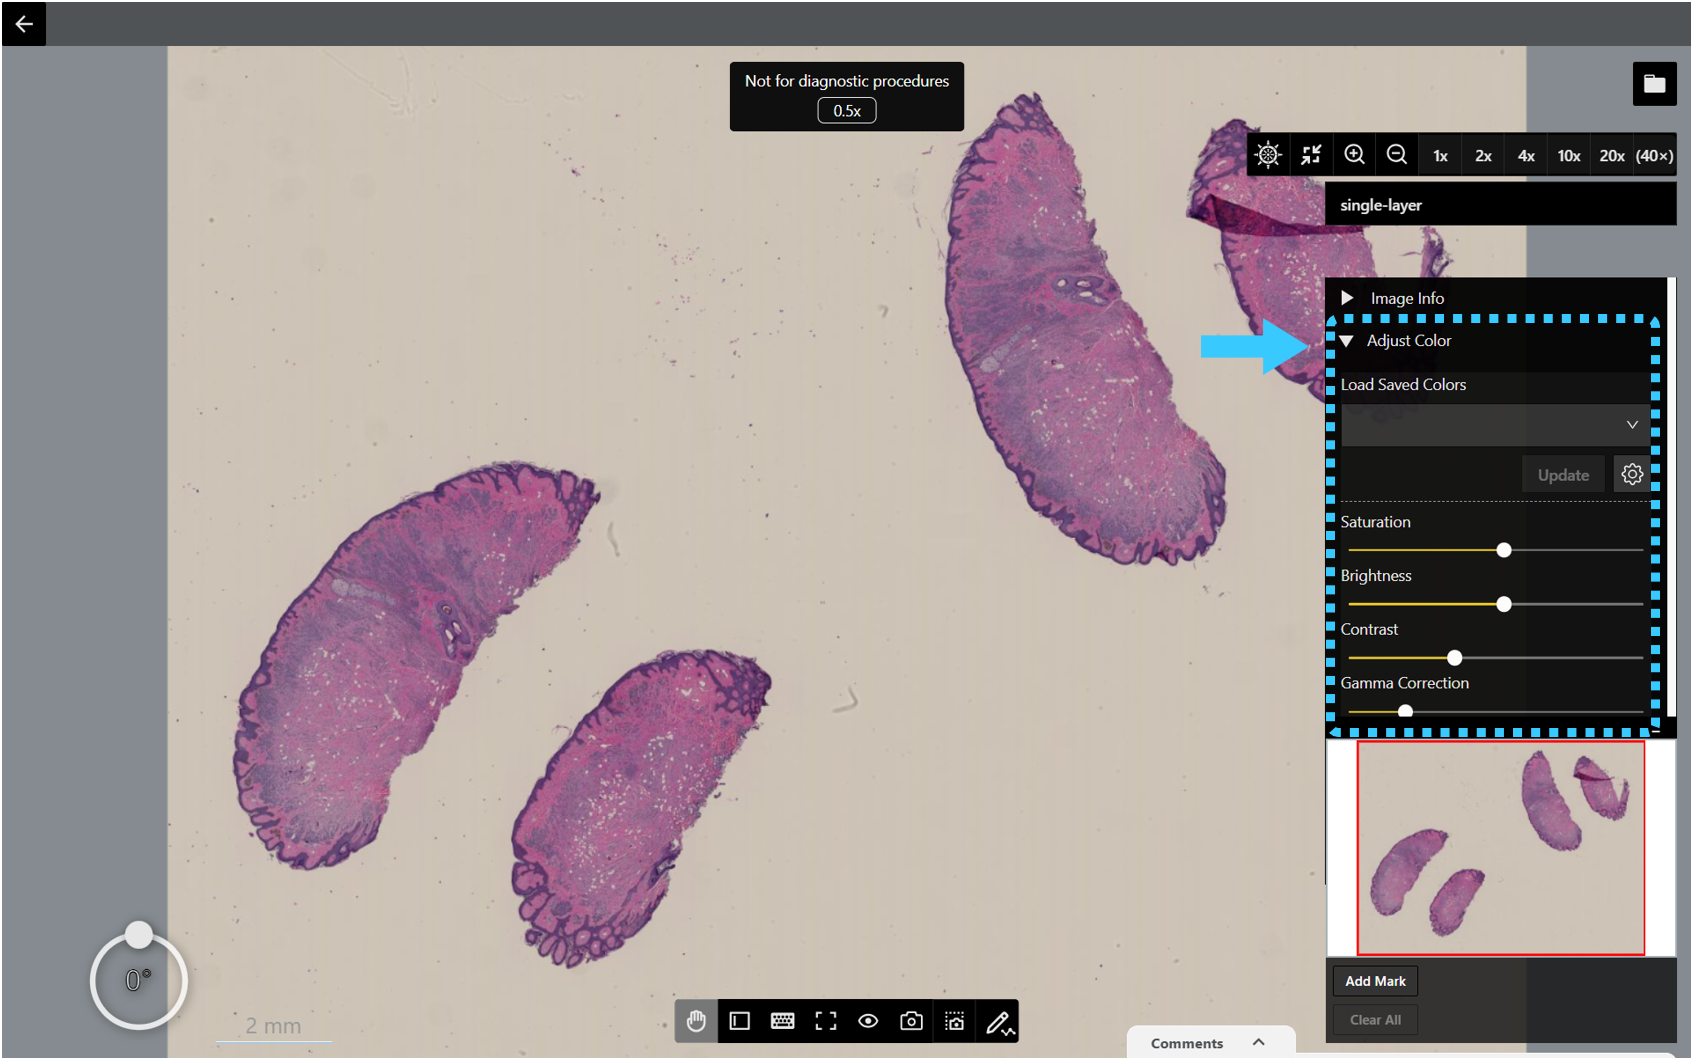Open the annotation pencil tool
The width and height of the screenshot is (1691, 1058).
(999, 1021)
